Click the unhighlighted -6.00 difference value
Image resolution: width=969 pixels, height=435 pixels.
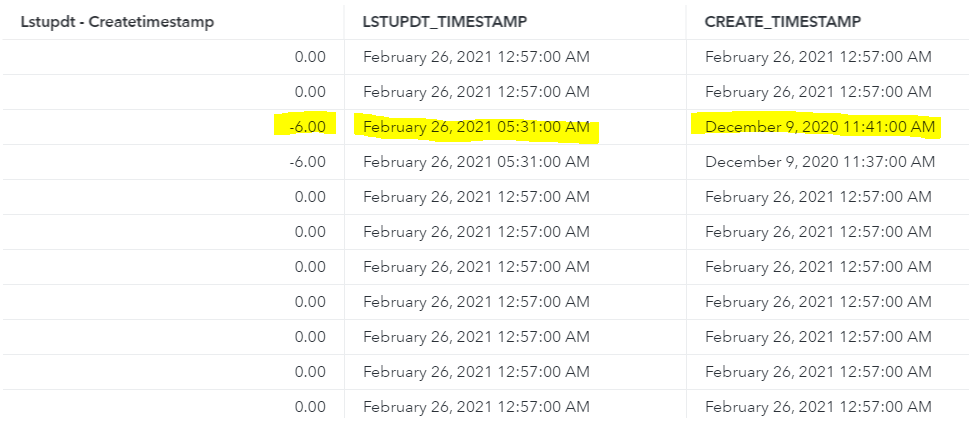point(309,162)
